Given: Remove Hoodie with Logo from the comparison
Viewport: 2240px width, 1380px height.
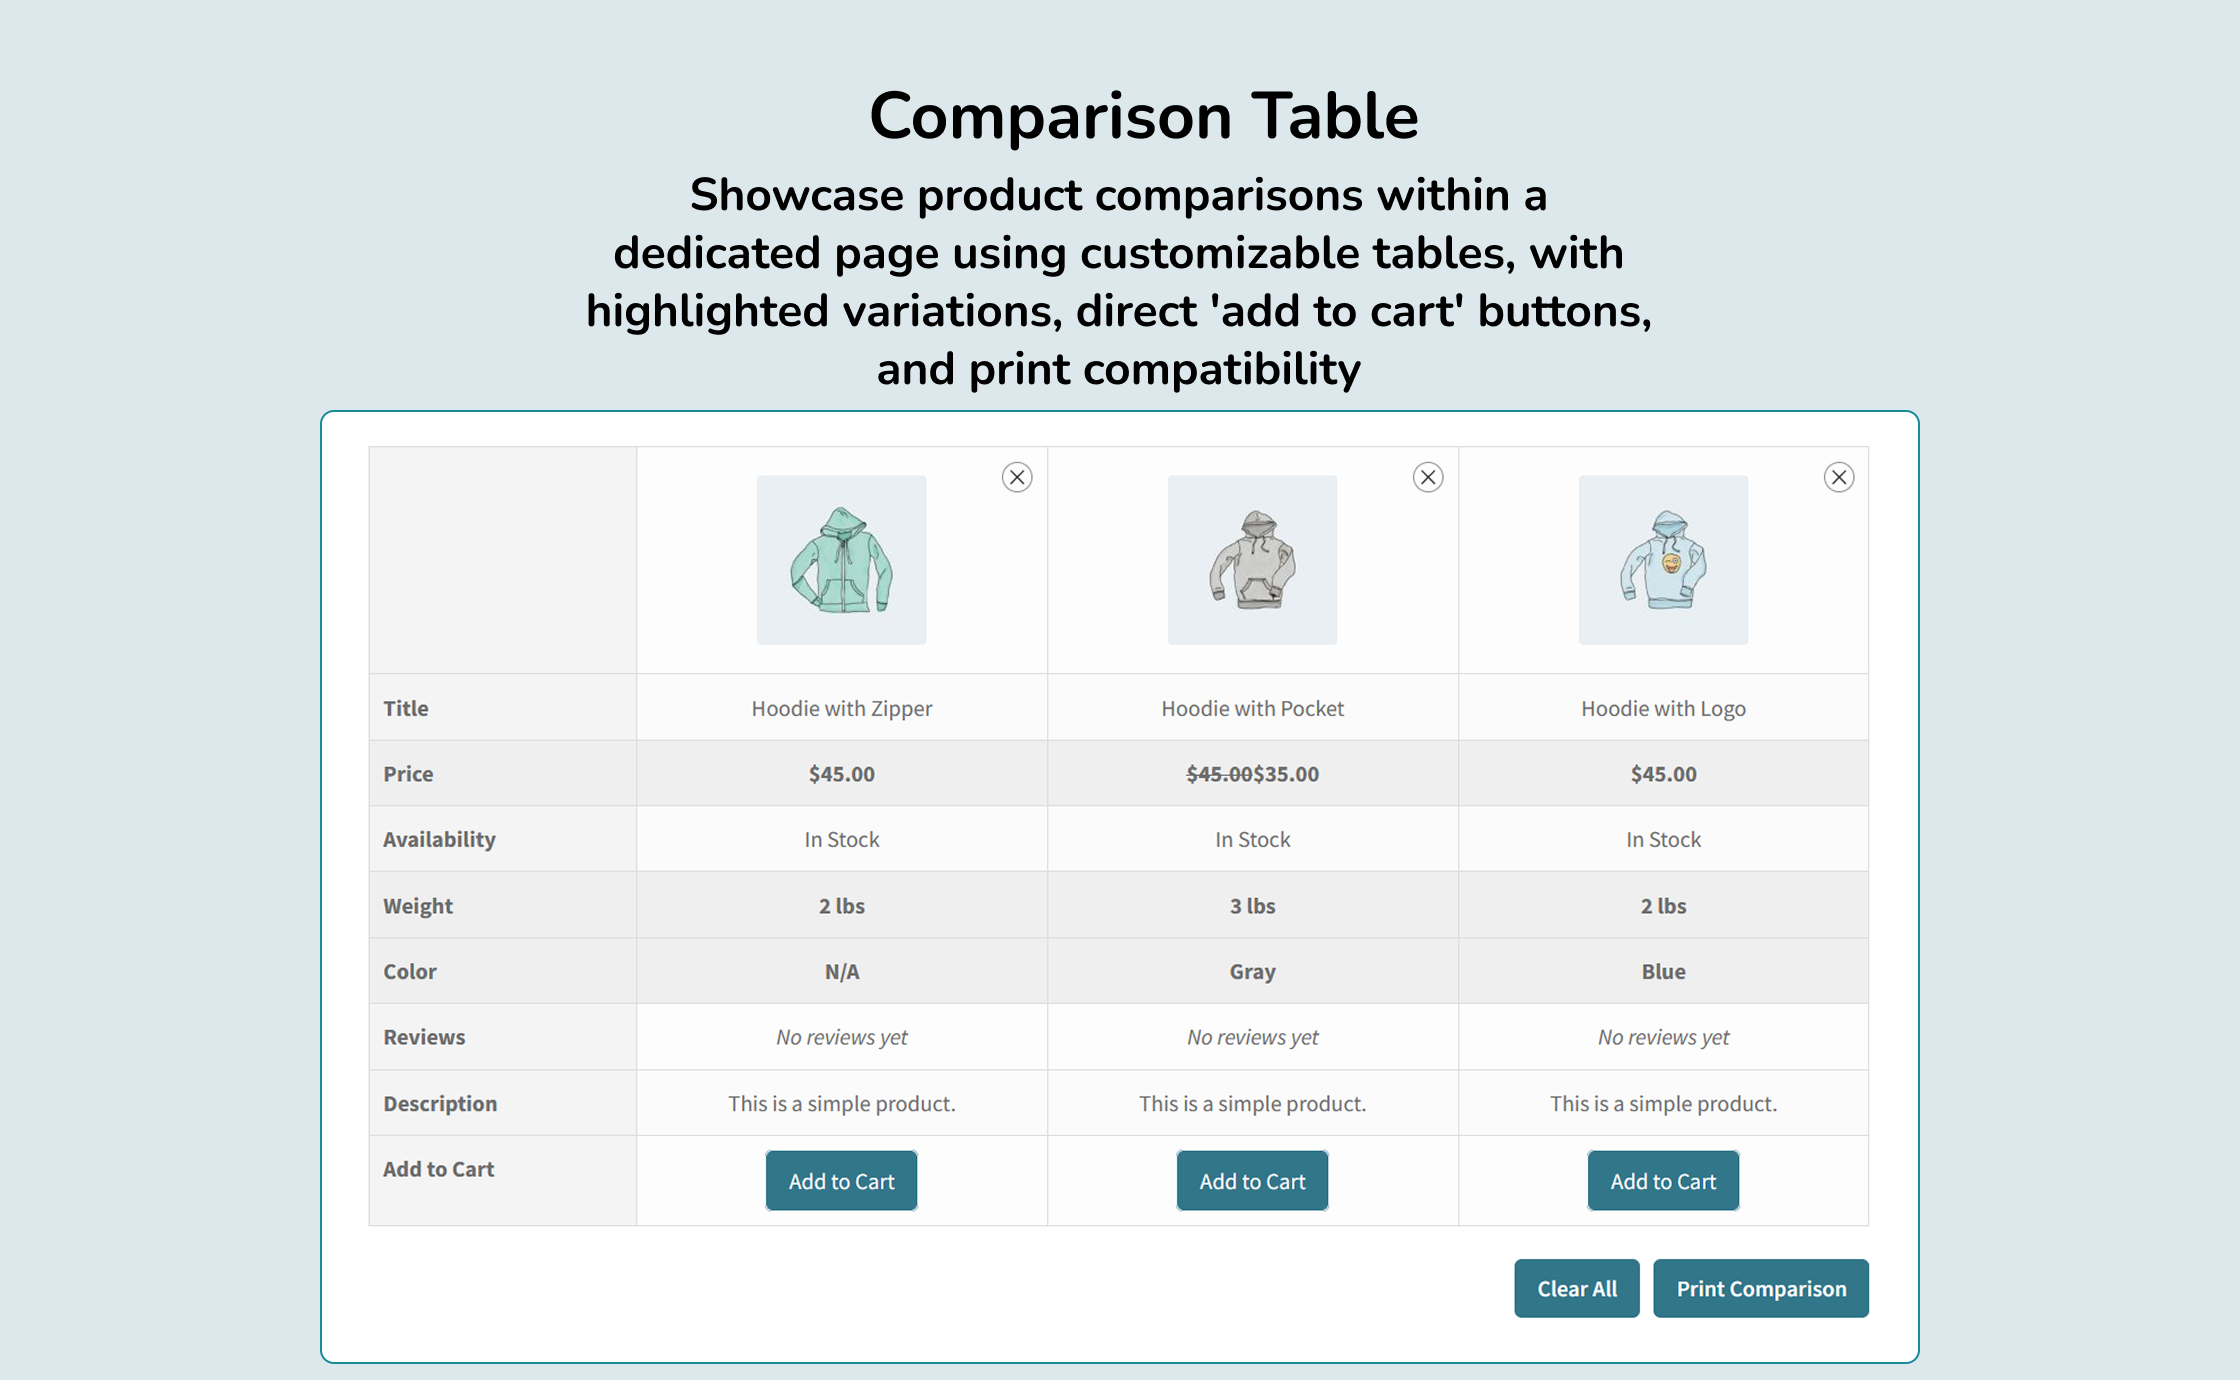Looking at the screenshot, I should 1839,477.
